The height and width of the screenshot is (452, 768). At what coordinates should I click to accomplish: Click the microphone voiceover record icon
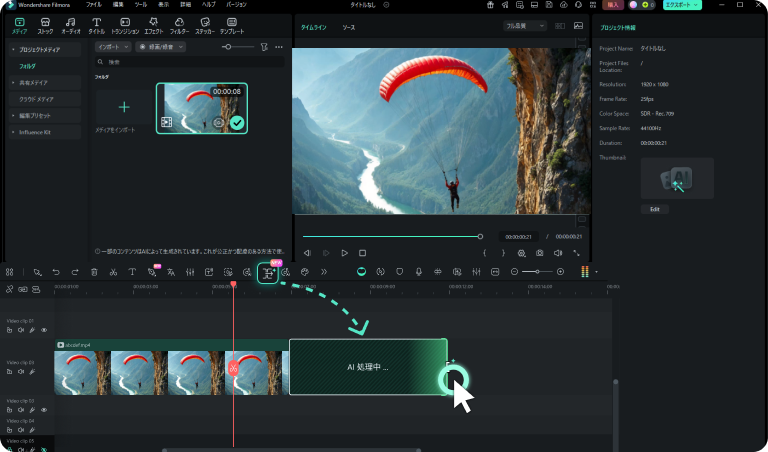(418, 272)
